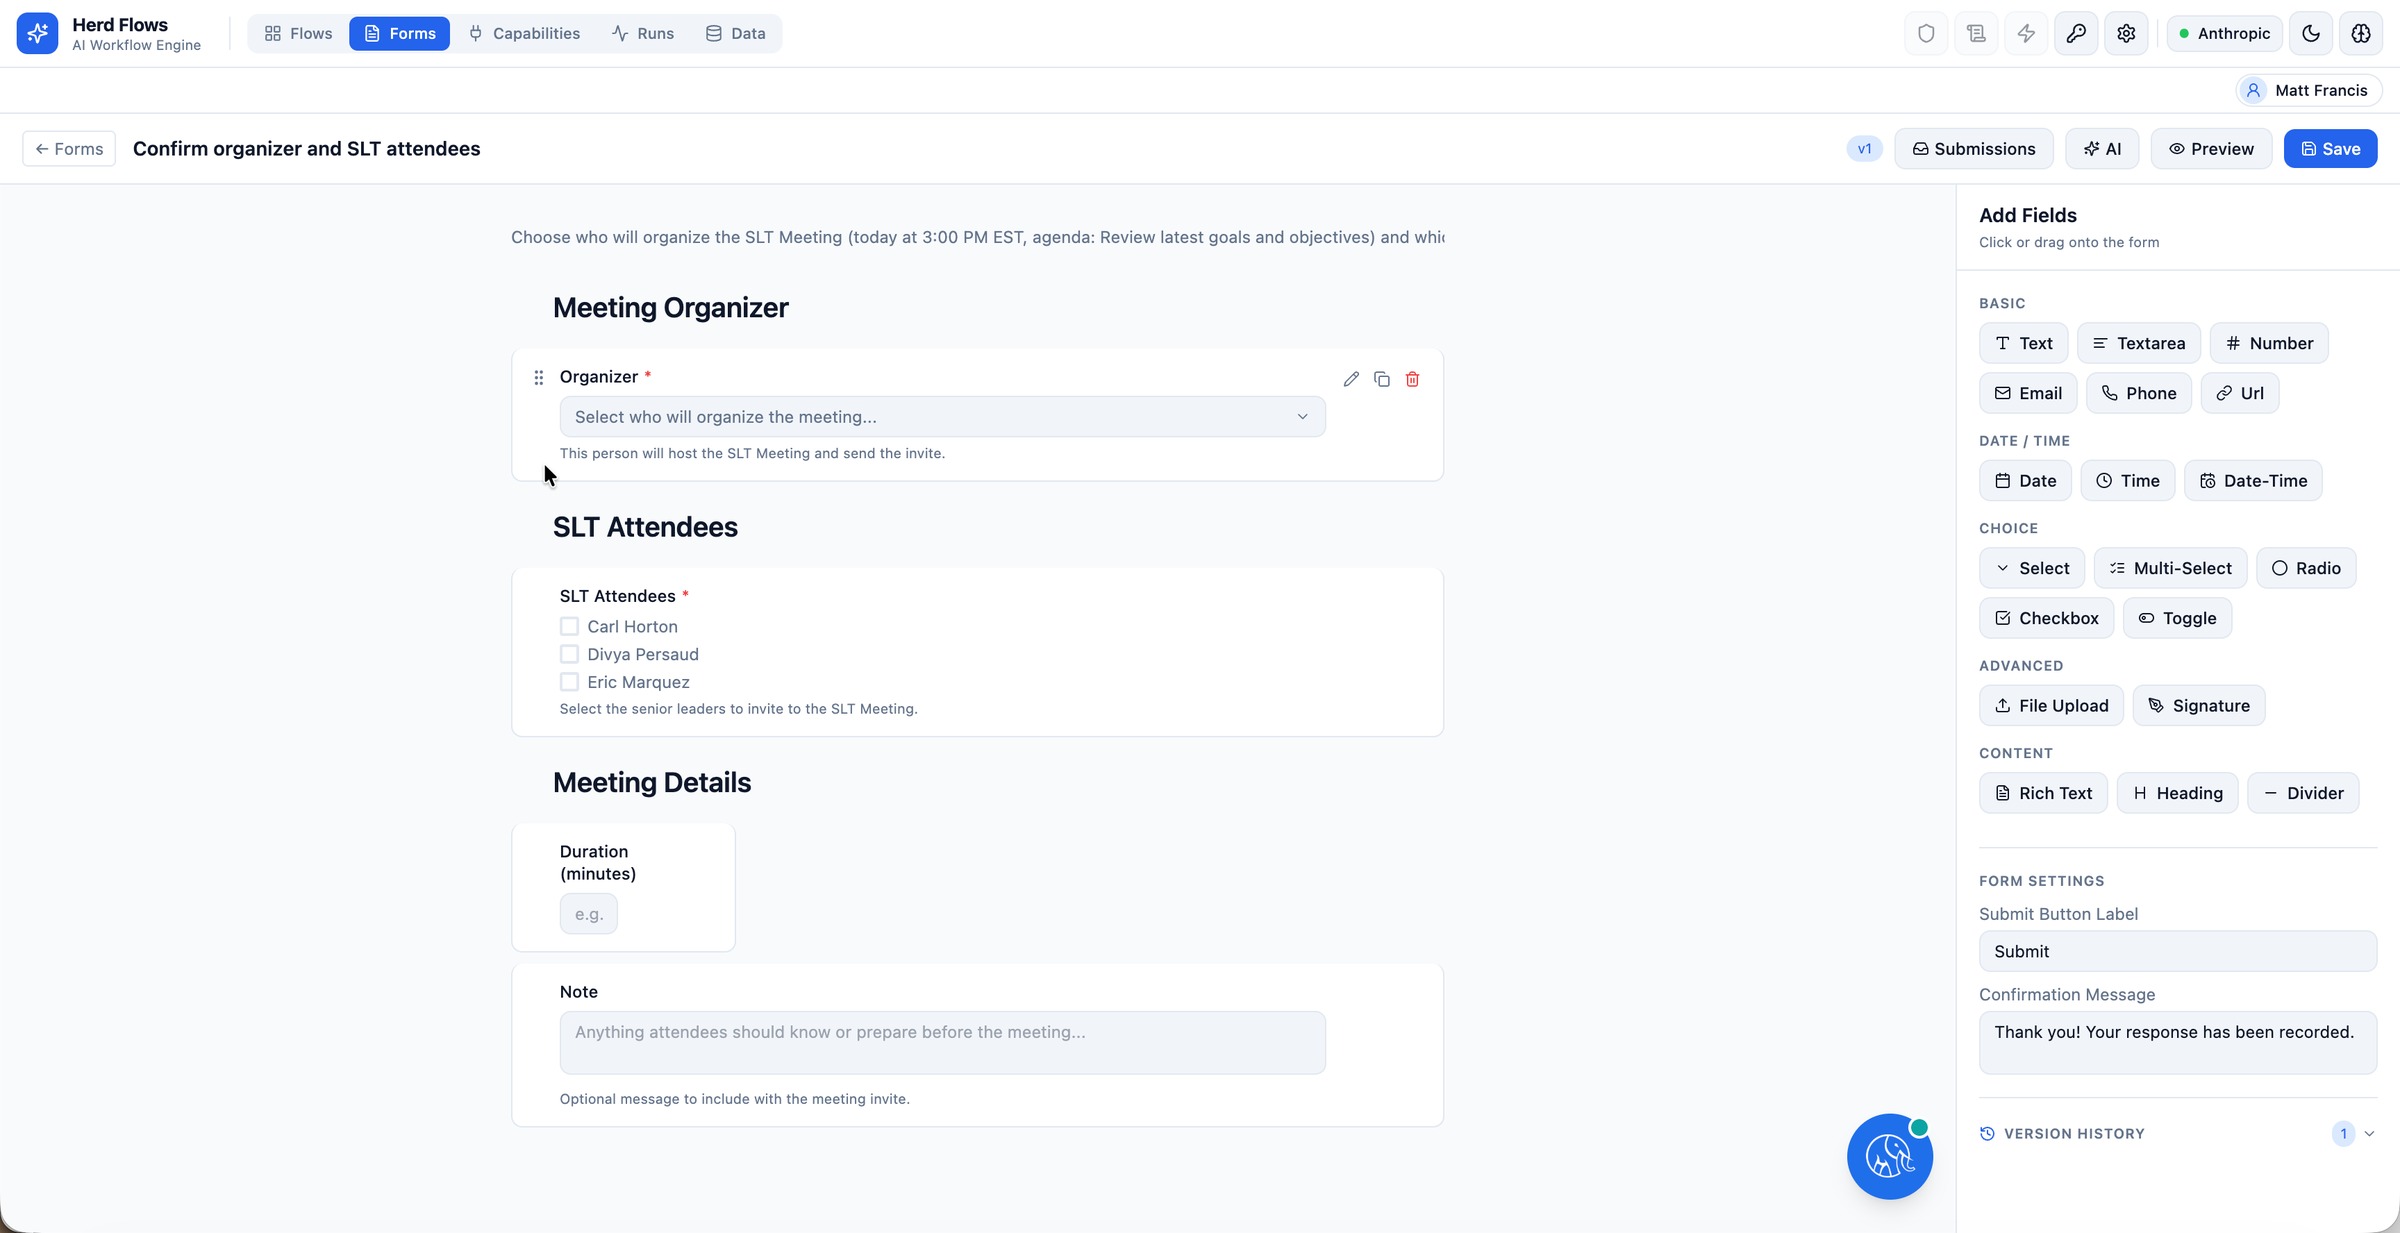Image resolution: width=2400 pixels, height=1233 pixels.
Task: Open the settings gear icon
Action: 2126,34
